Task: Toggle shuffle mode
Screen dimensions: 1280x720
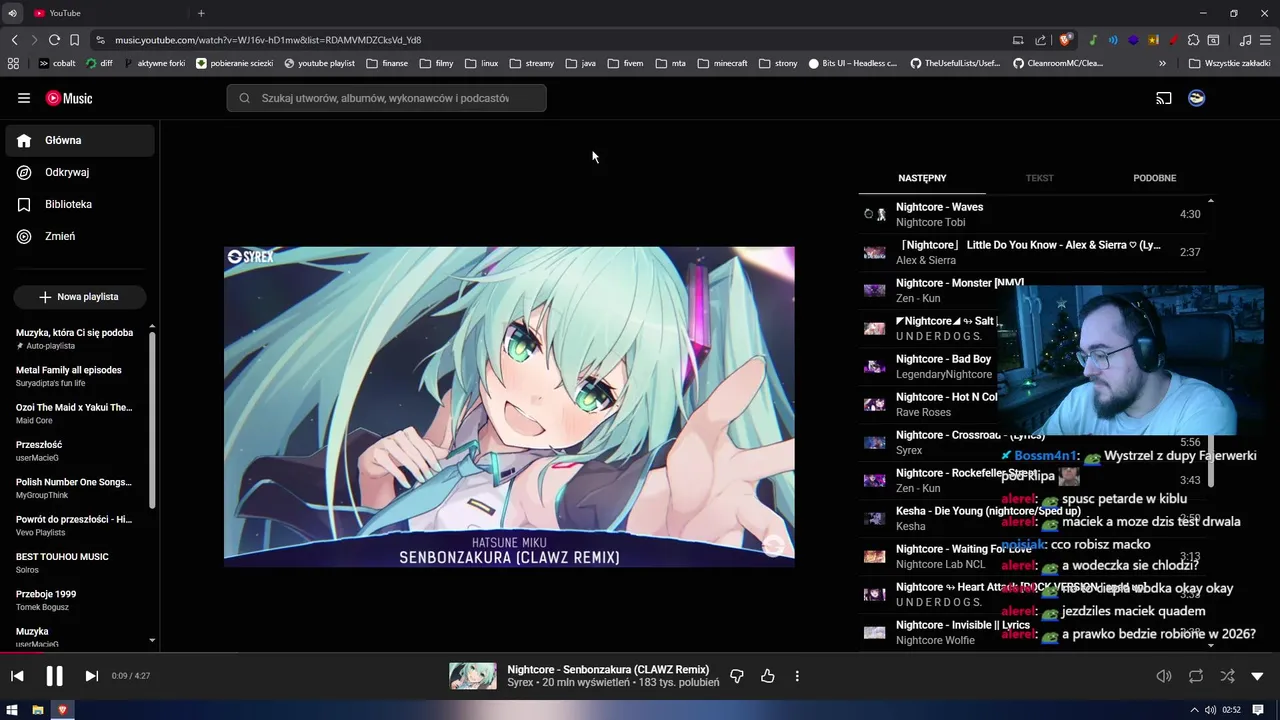Action: pos(1227,676)
